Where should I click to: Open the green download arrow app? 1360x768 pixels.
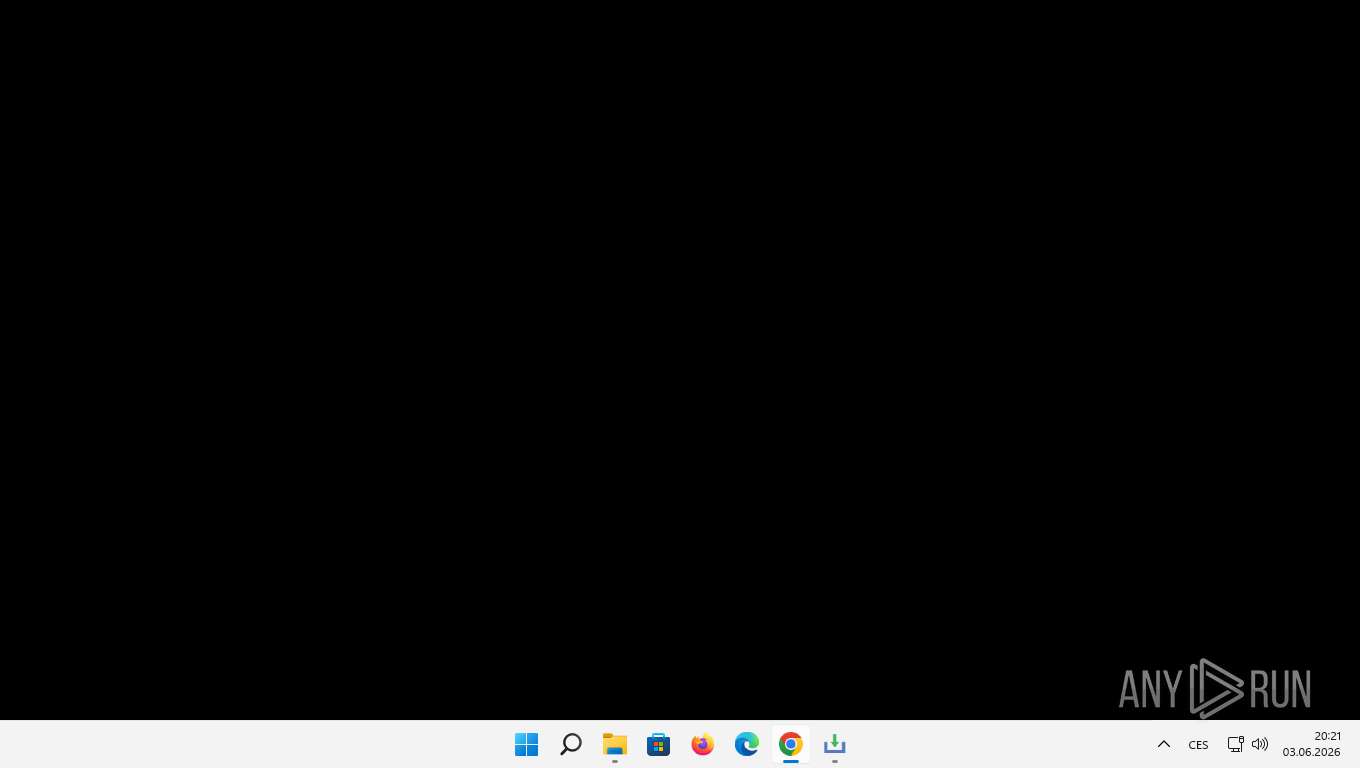pyautogui.click(x=835, y=744)
